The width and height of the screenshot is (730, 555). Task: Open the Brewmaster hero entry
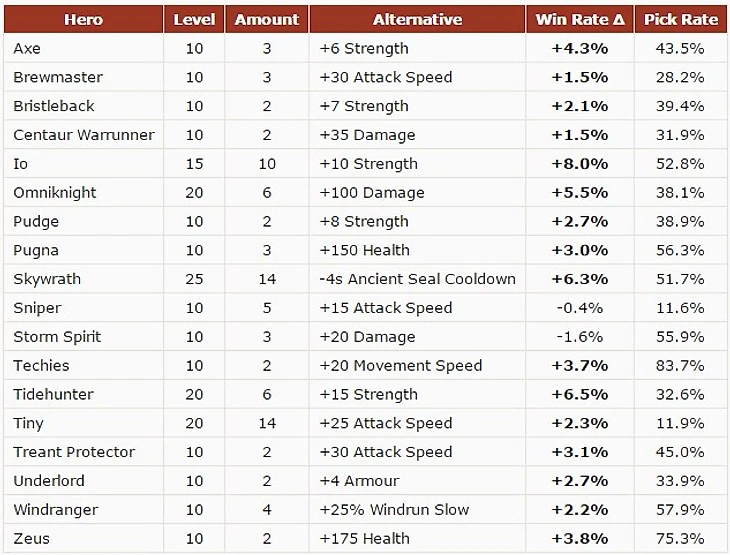click(x=58, y=77)
